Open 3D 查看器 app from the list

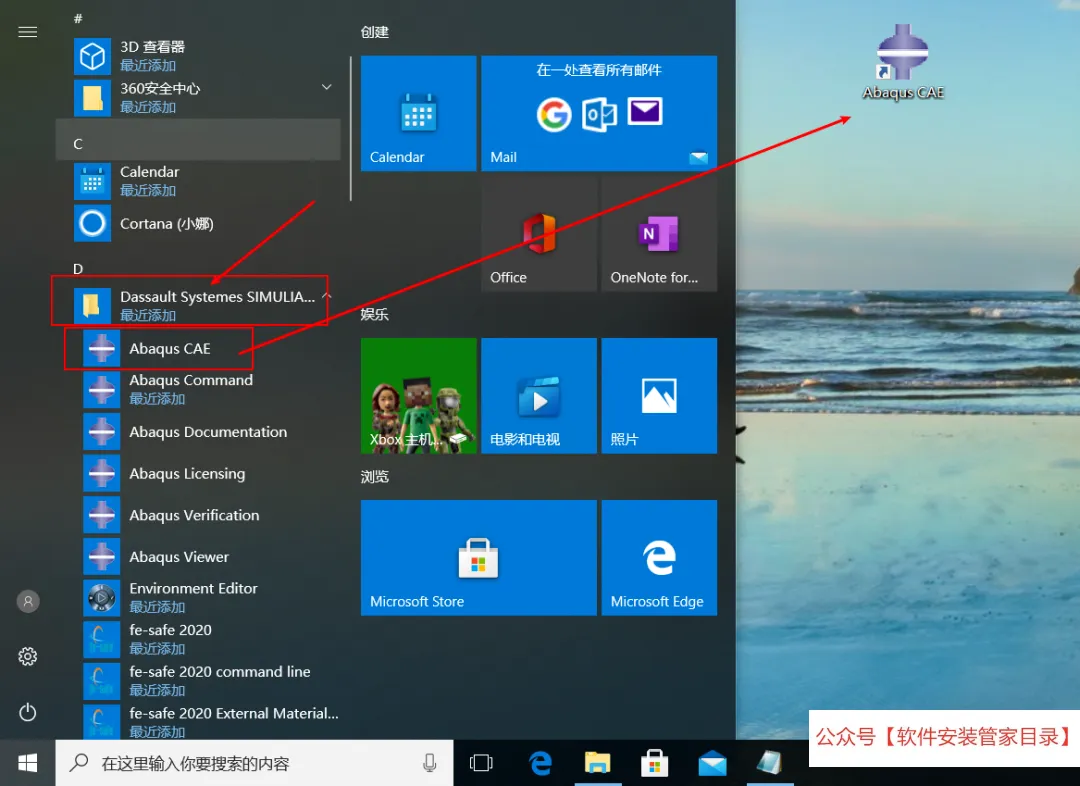(198, 56)
